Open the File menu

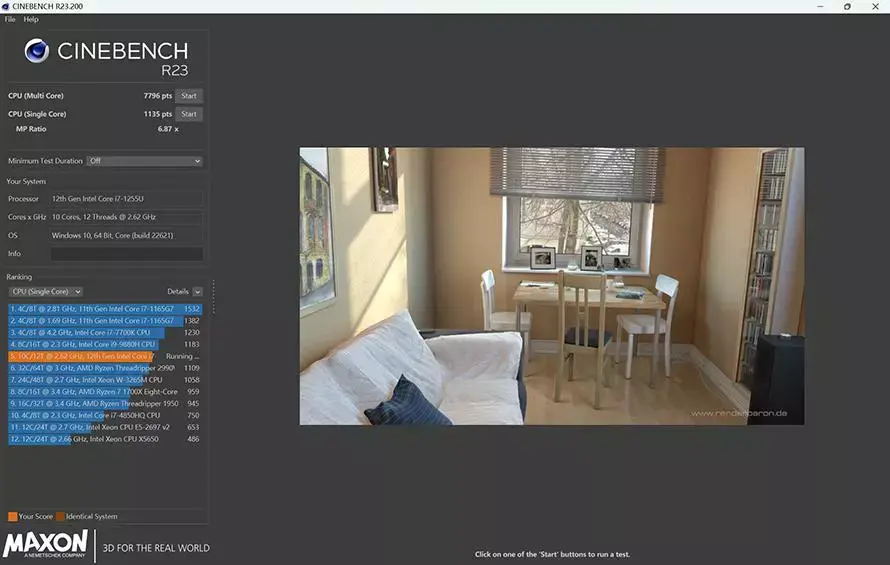(10, 19)
